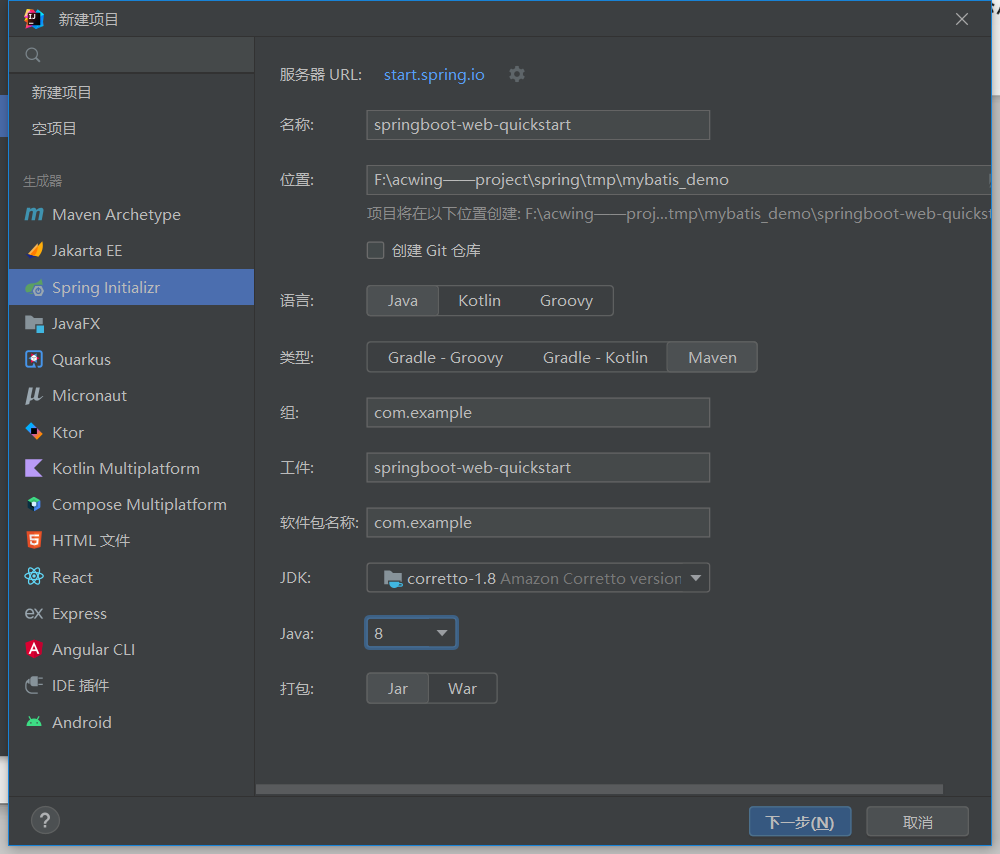The image size is (1000, 854).
Task: Select the Maven Archetype generator
Action: [x=132, y=214]
